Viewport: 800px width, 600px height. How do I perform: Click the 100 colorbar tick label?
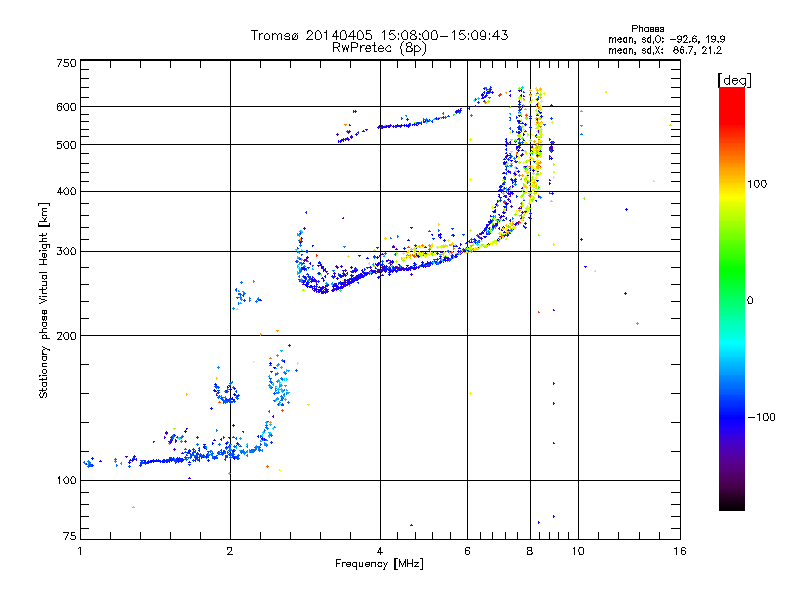(x=757, y=184)
